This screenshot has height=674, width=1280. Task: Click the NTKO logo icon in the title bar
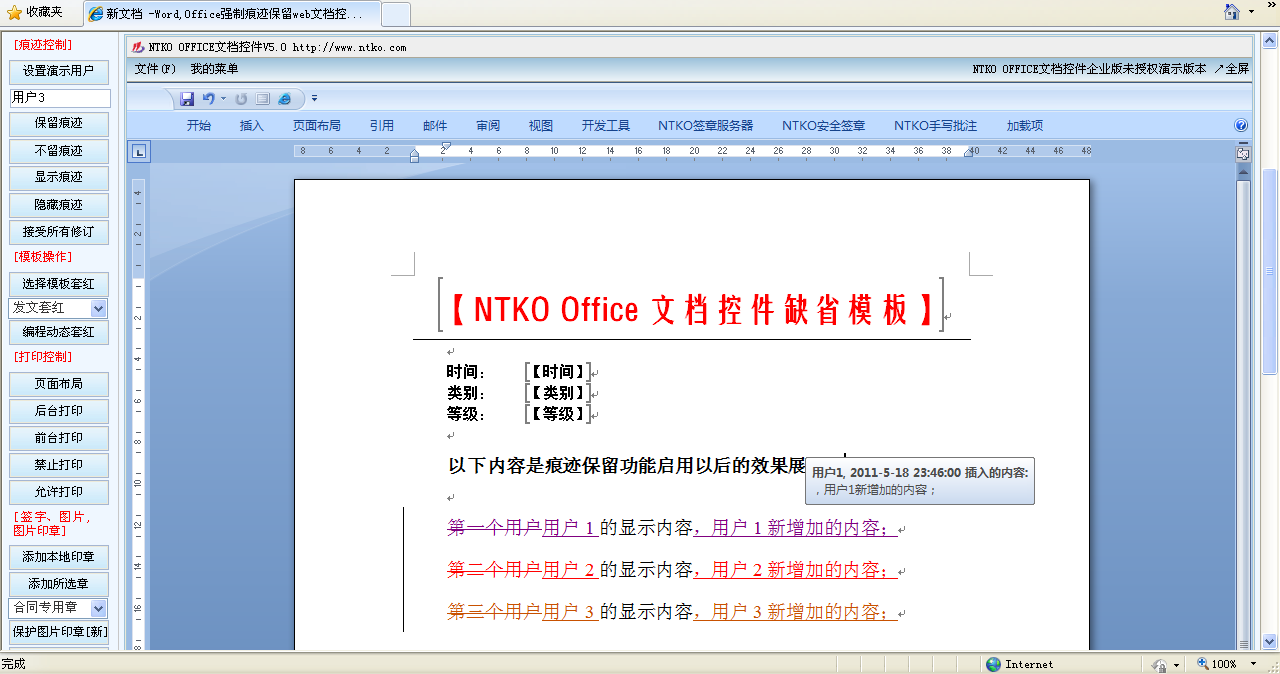coord(138,47)
